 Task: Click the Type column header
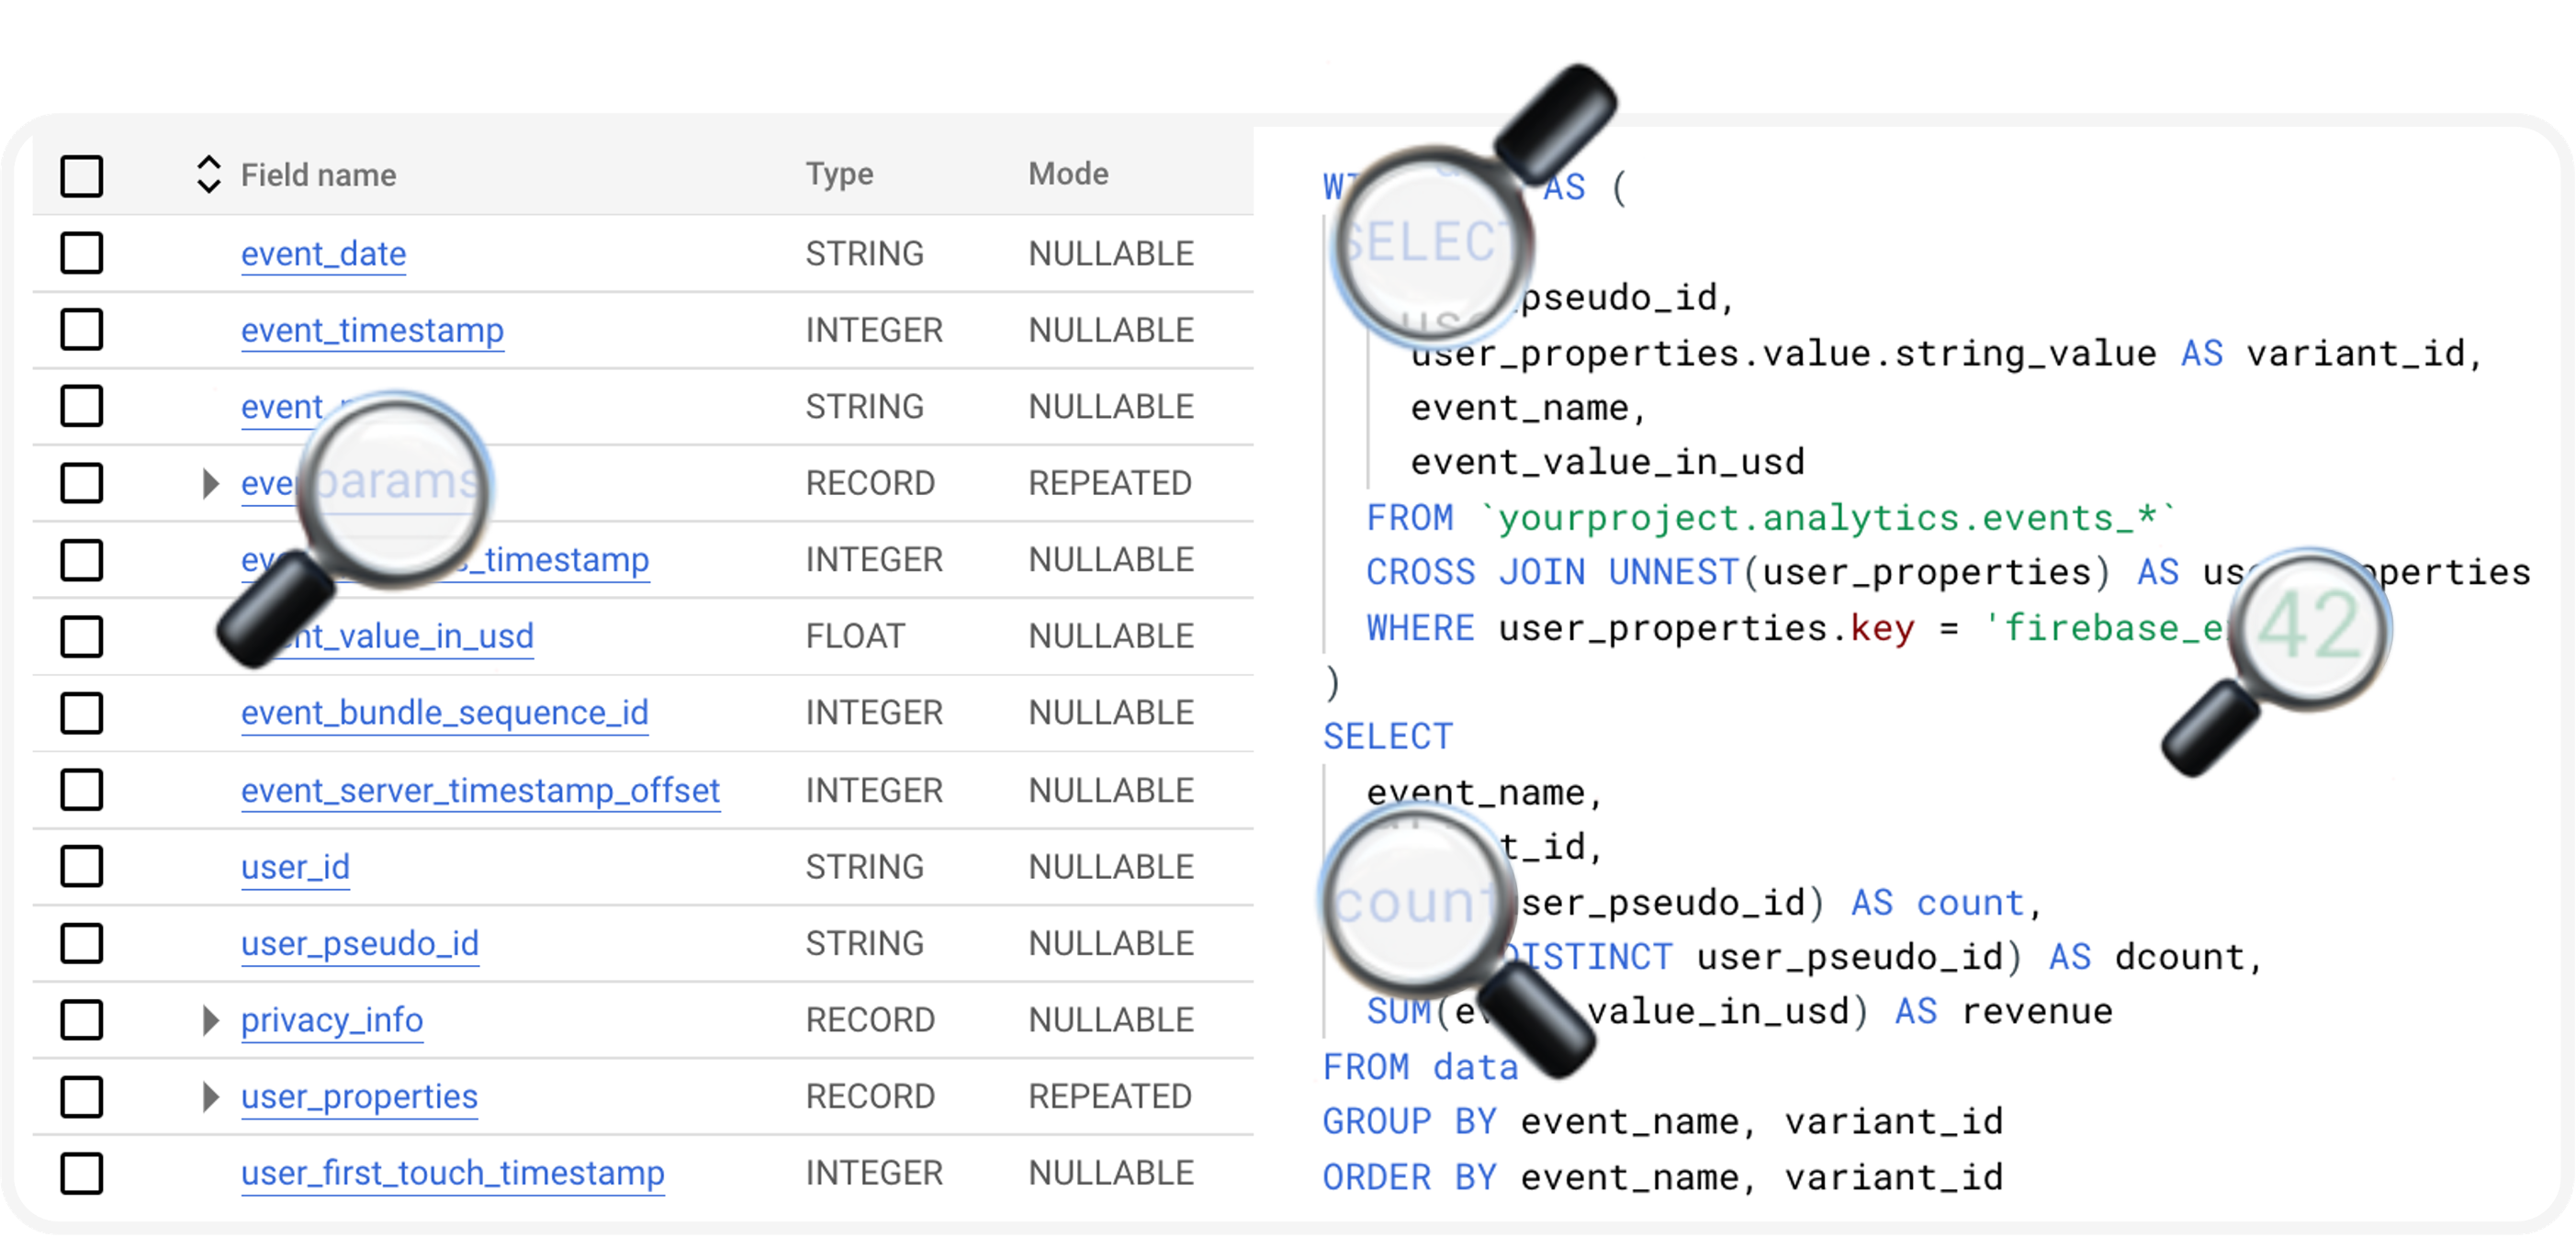pos(839,174)
